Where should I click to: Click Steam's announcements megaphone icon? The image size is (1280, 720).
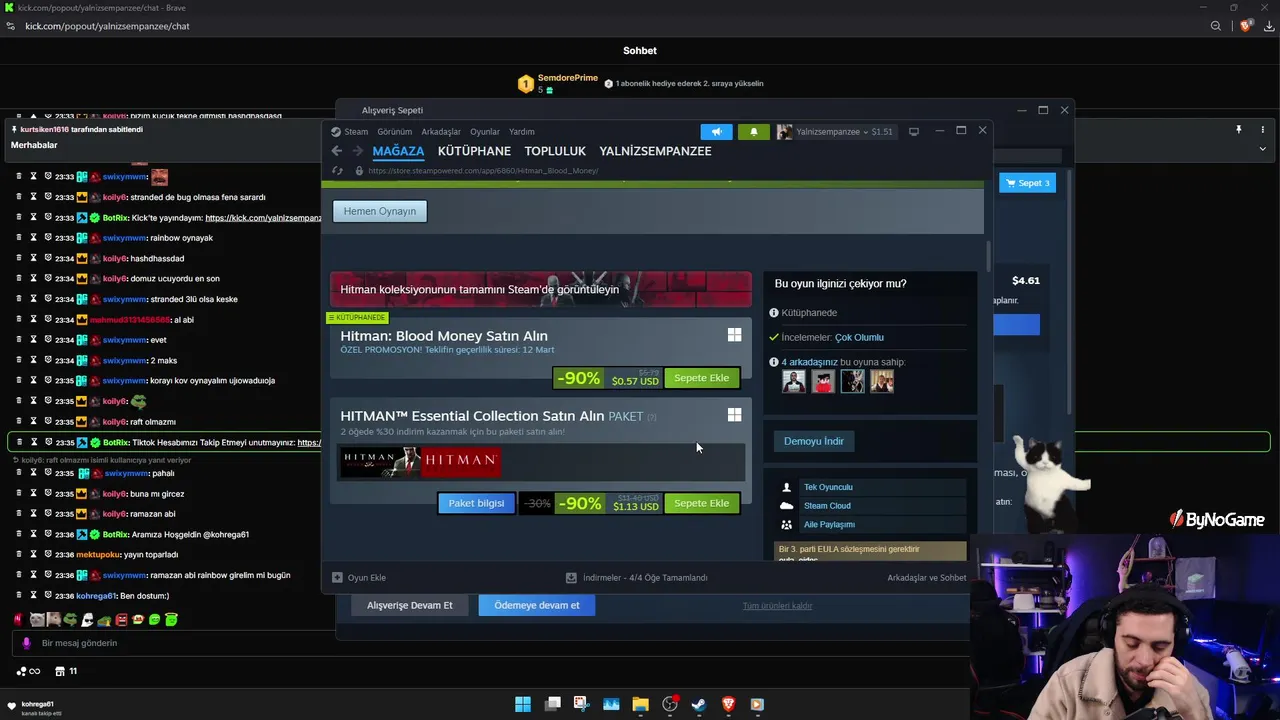click(x=716, y=131)
